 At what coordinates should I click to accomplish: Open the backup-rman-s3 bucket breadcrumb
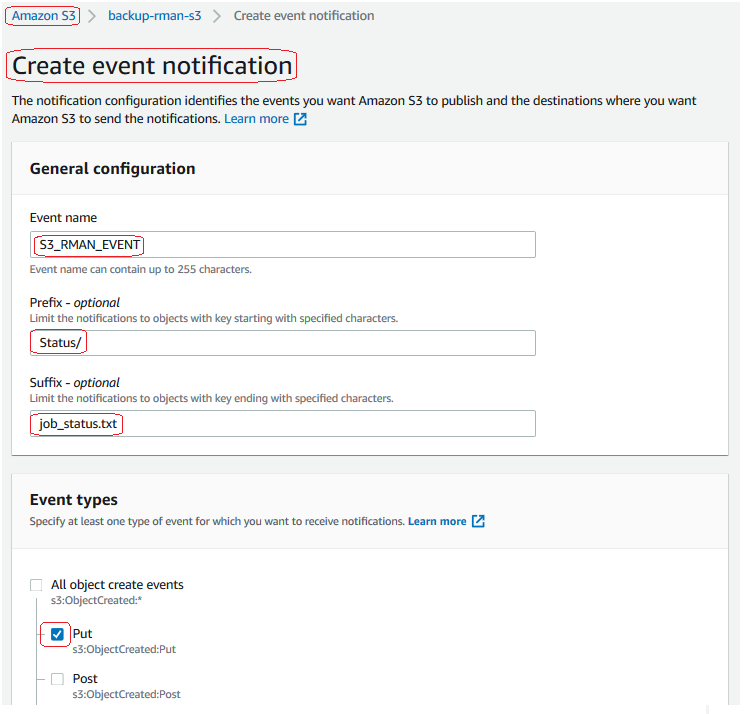(x=155, y=16)
